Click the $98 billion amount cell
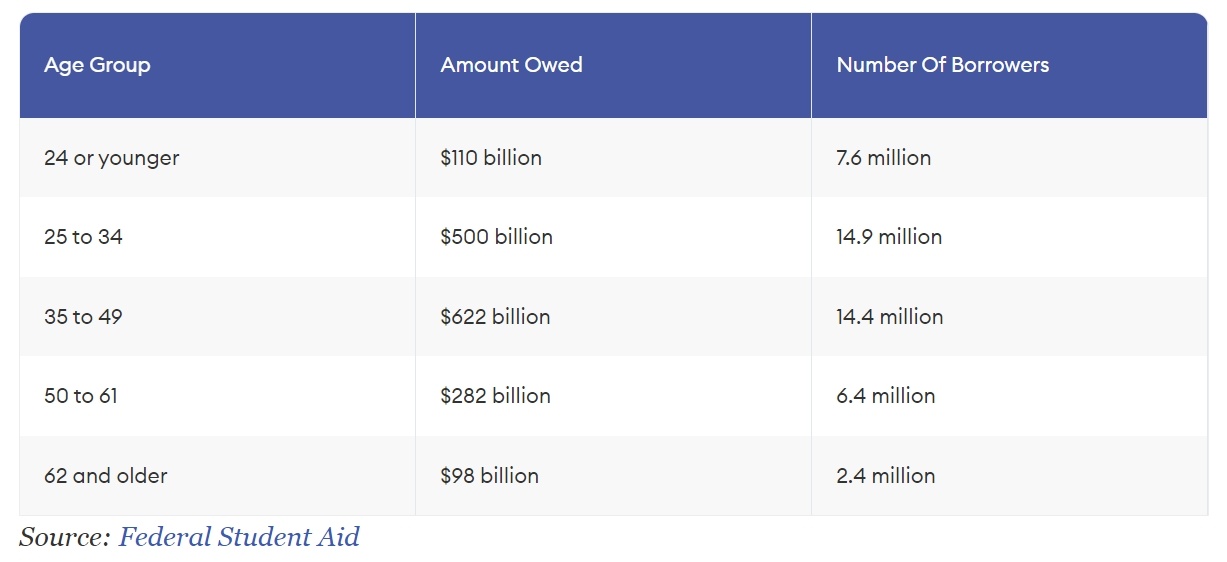This screenshot has height=562, width=1227. [x=489, y=476]
